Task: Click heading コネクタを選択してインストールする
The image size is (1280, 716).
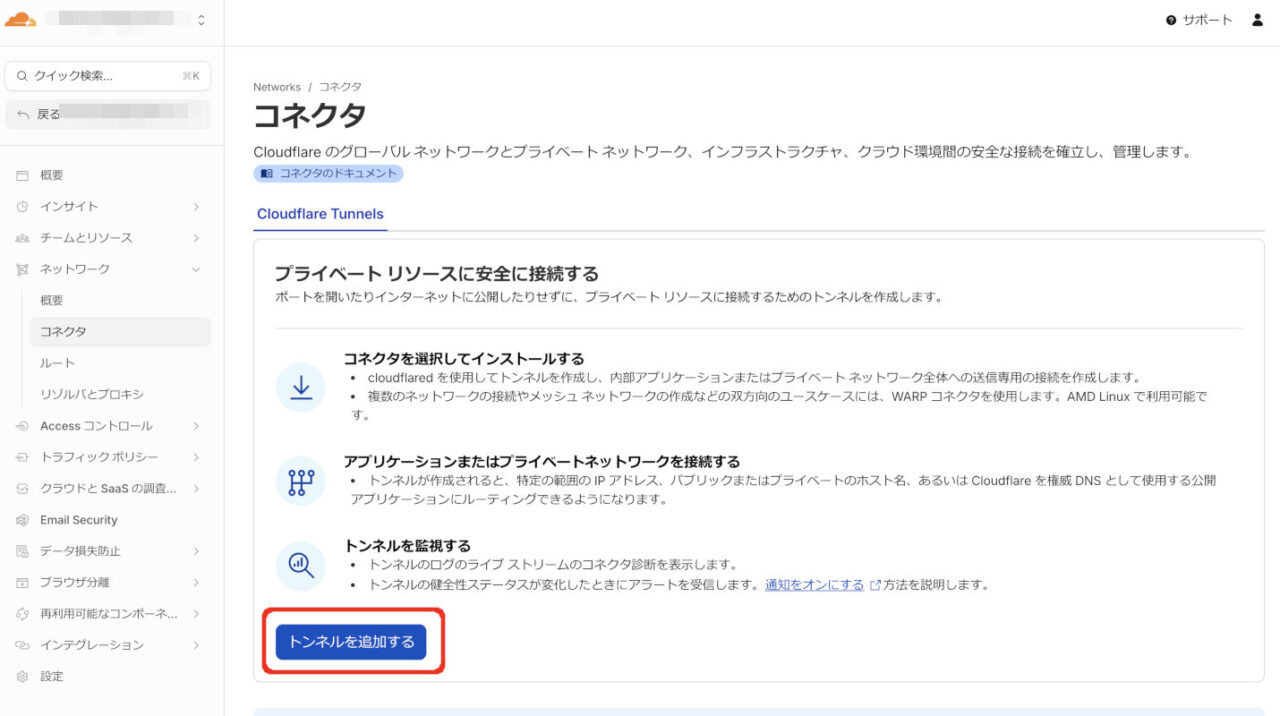Action: [464, 358]
